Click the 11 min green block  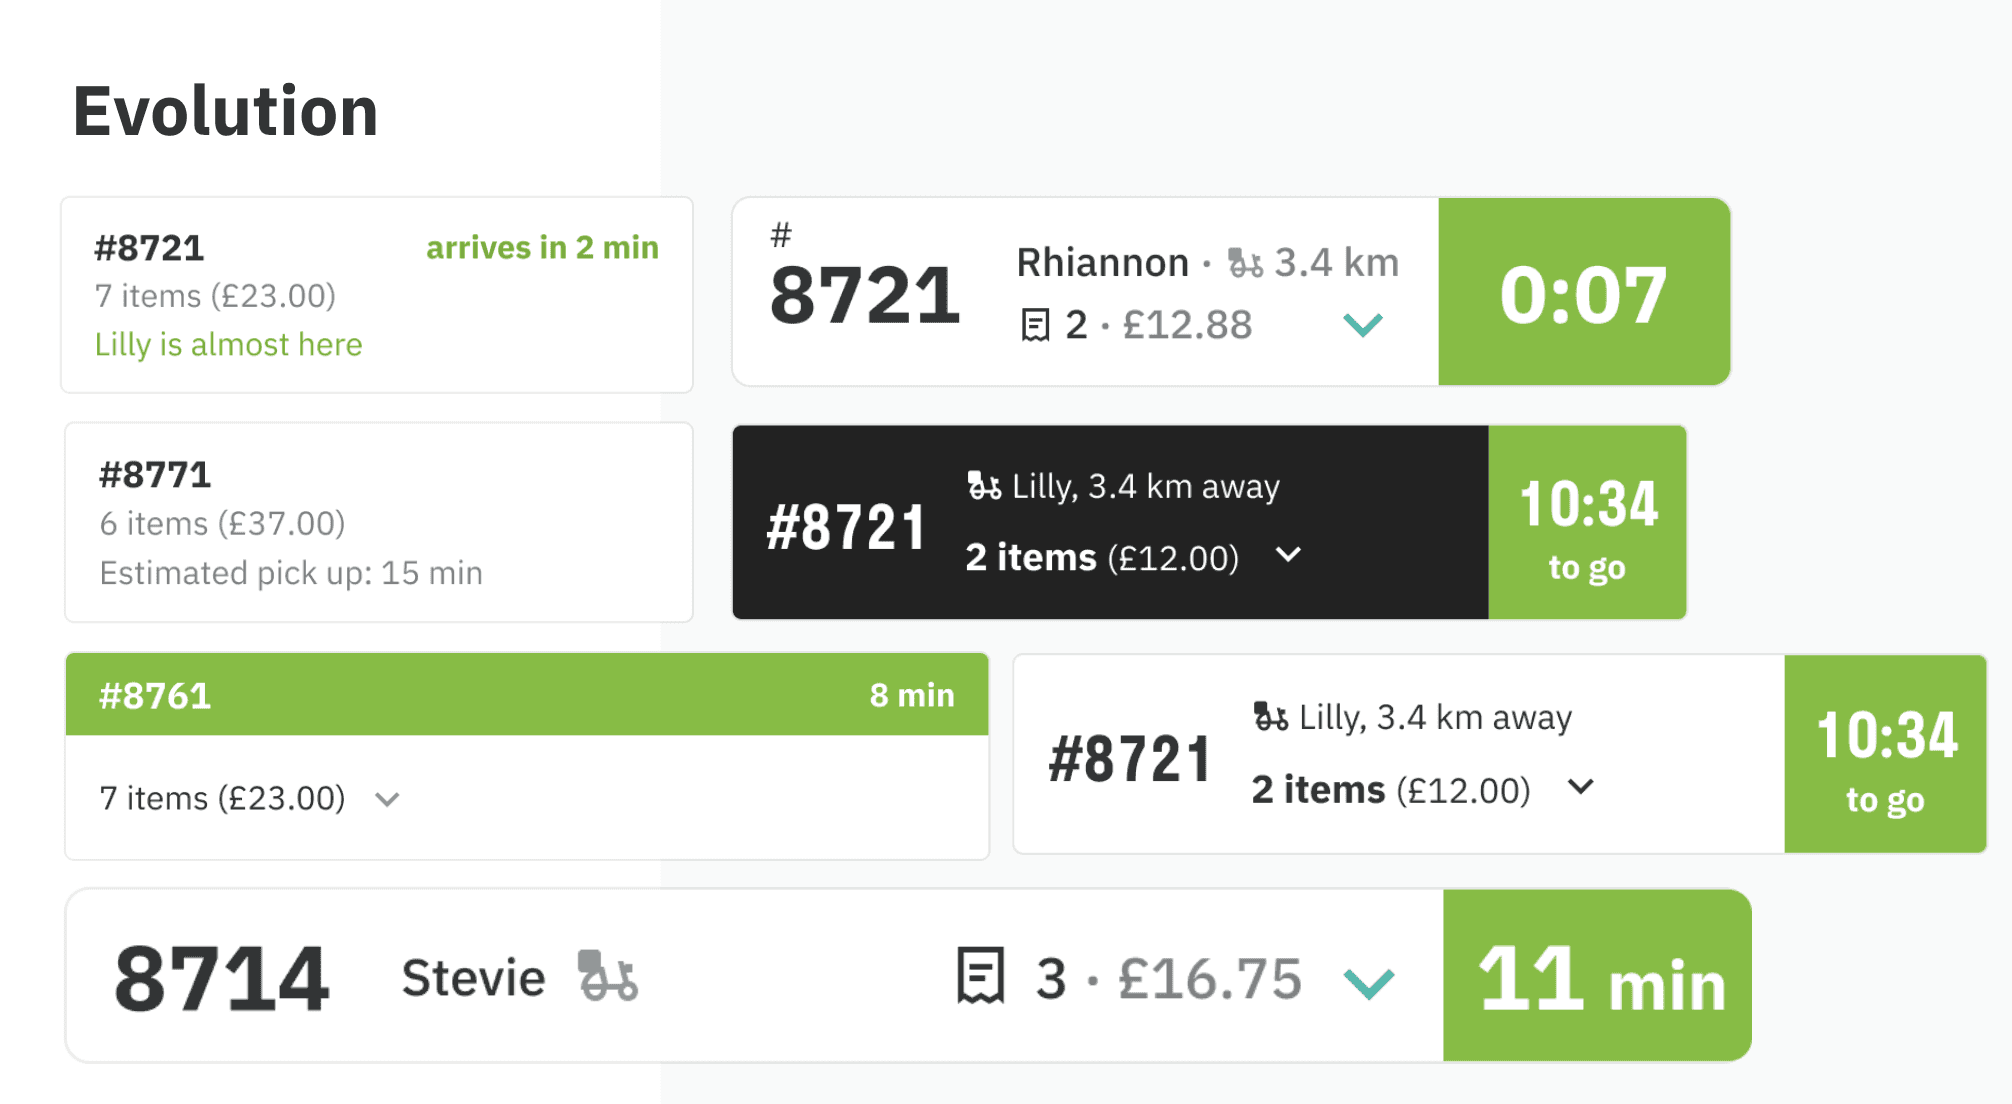tap(1597, 975)
